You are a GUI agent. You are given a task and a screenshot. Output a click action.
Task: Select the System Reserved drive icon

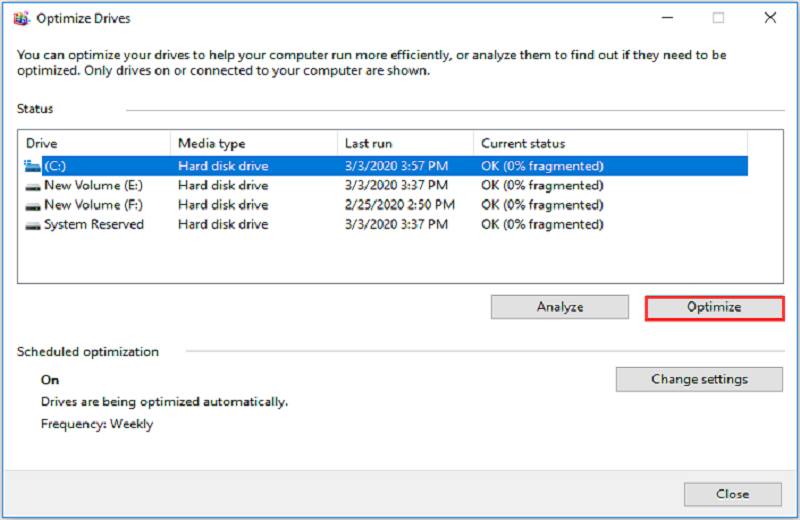(33, 225)
